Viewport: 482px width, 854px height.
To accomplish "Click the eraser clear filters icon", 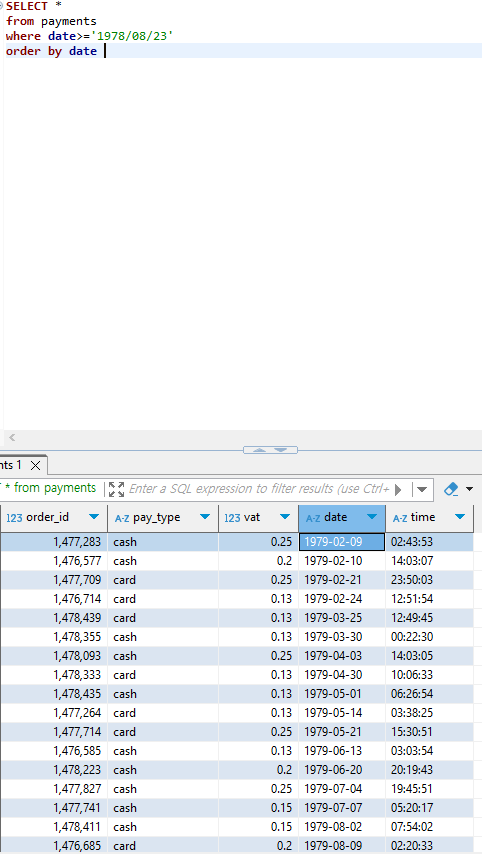I will point(451,489).
